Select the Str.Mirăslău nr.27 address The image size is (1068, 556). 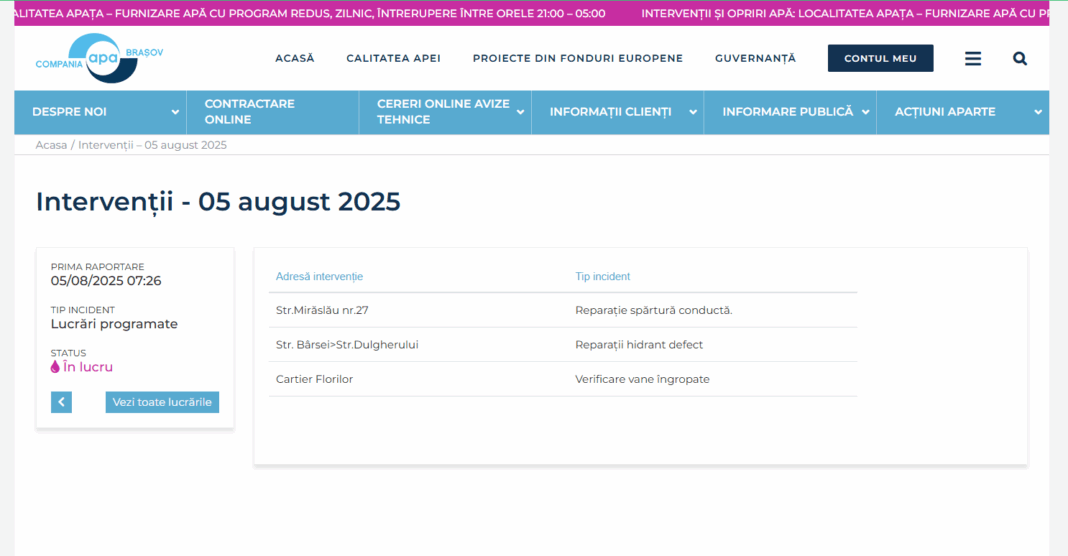coord(322,310)
